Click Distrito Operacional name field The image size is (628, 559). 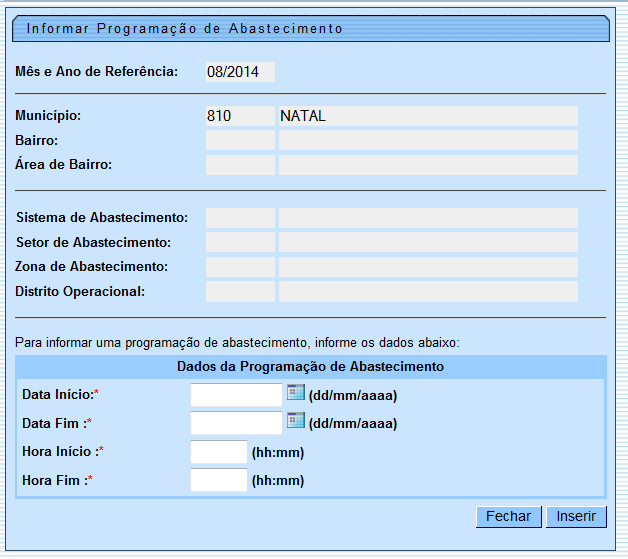click(x=428, y=292)
